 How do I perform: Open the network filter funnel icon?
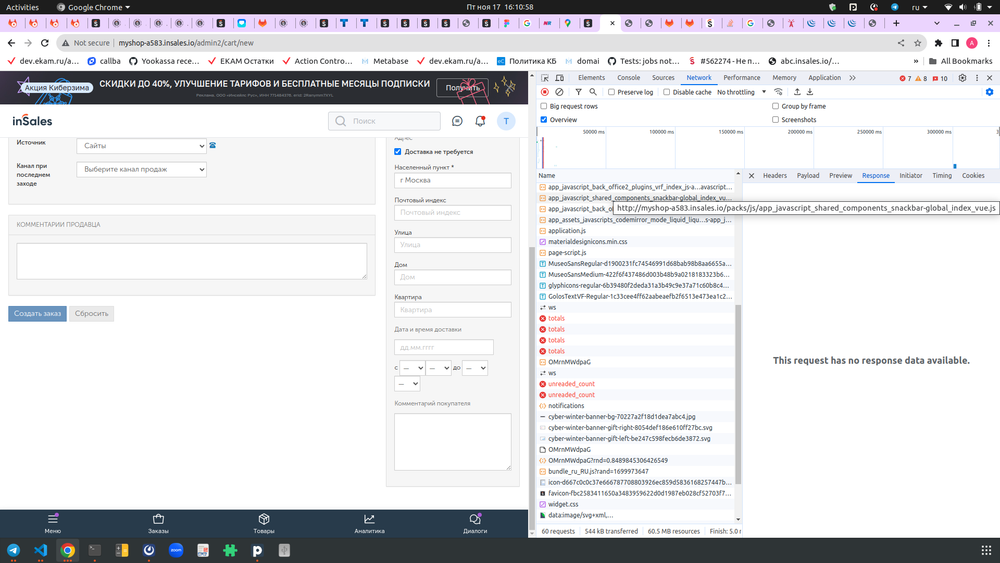[x=577, y=92]
